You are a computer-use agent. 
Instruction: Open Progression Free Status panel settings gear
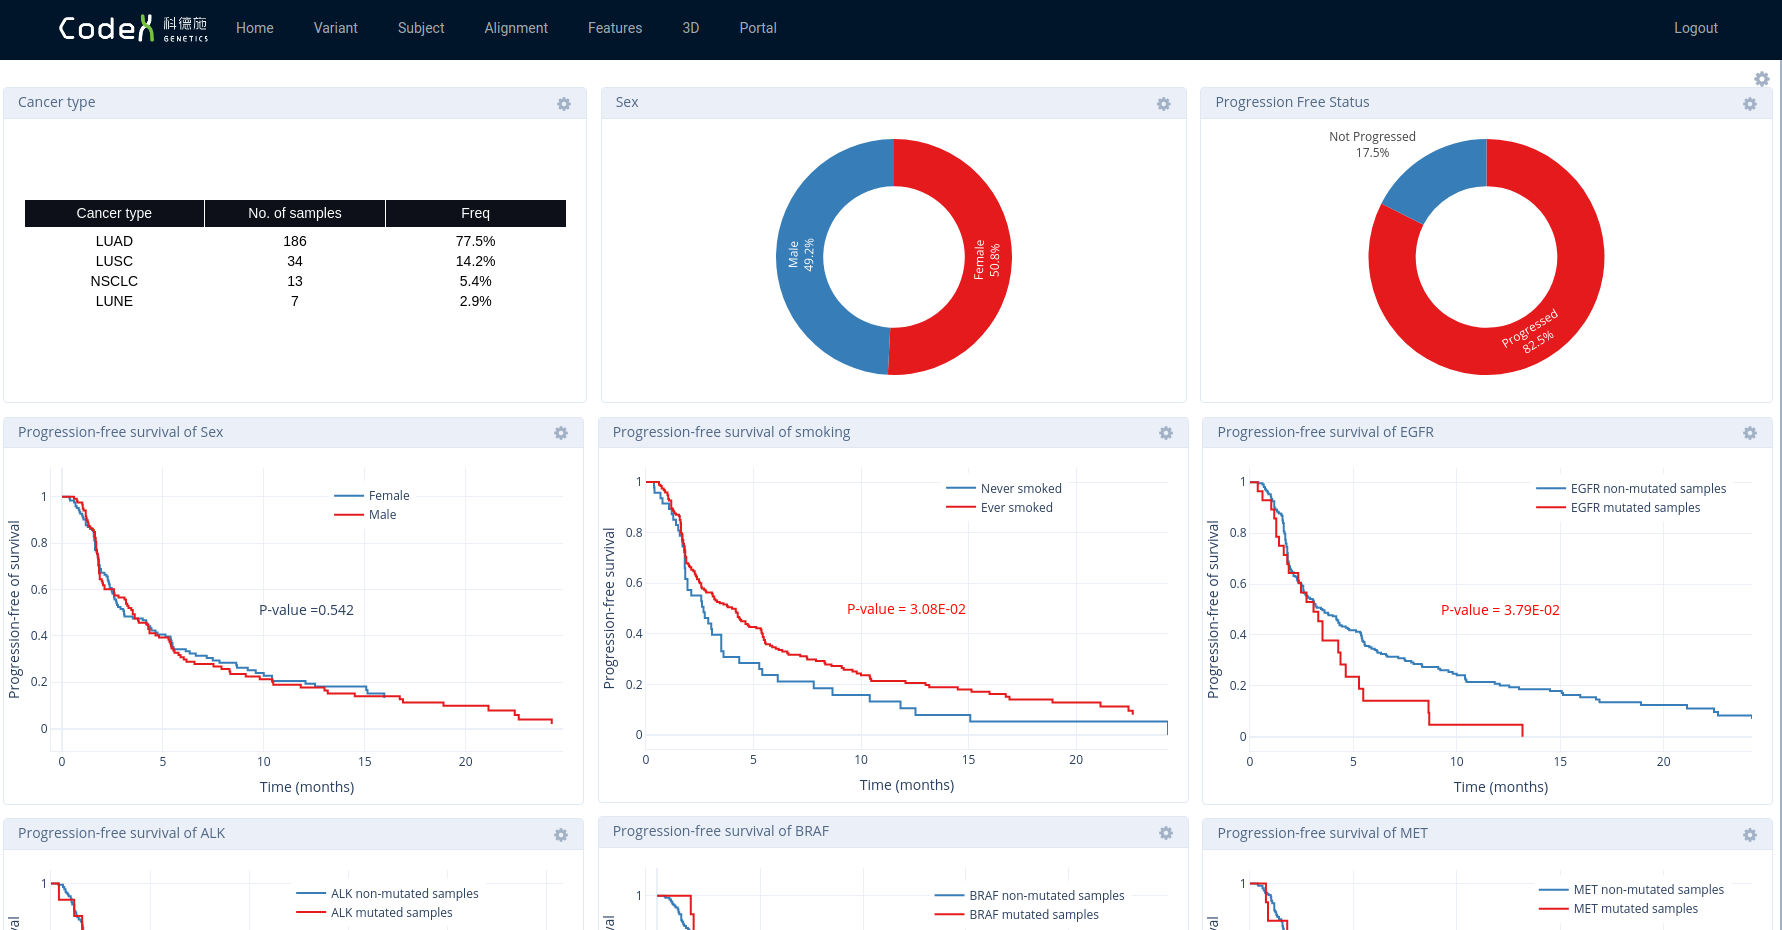(1749, 104)
